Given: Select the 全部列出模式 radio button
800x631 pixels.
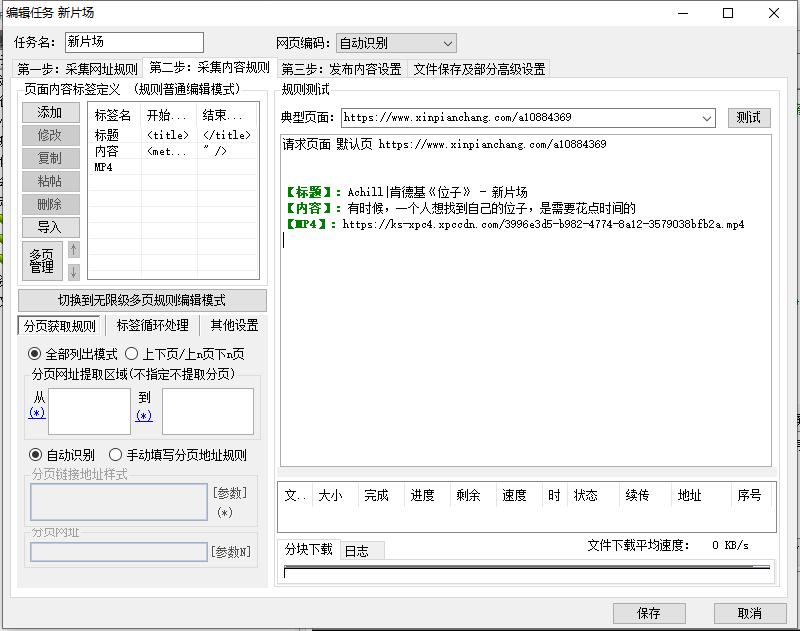Looking at the screenshot, I should tap(35, 354).
